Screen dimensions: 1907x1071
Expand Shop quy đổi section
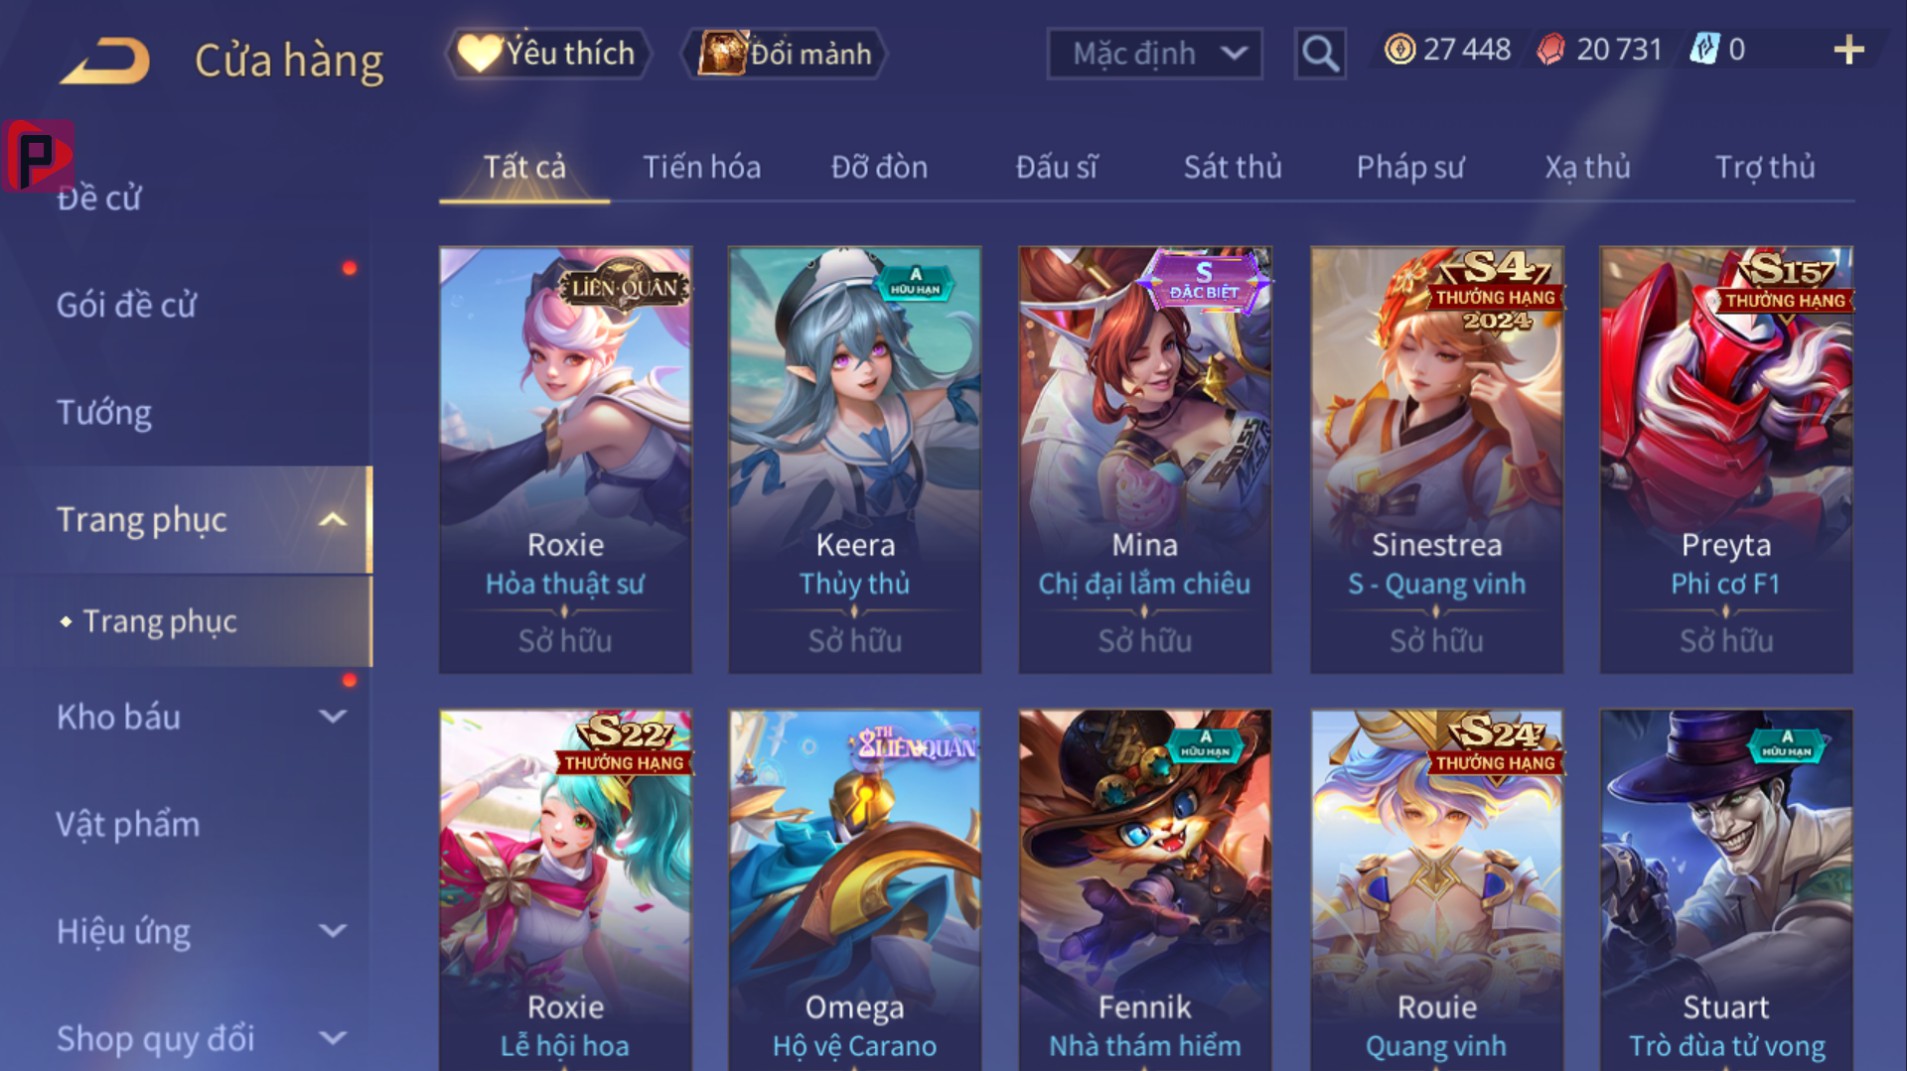[x=333, y=1038]
